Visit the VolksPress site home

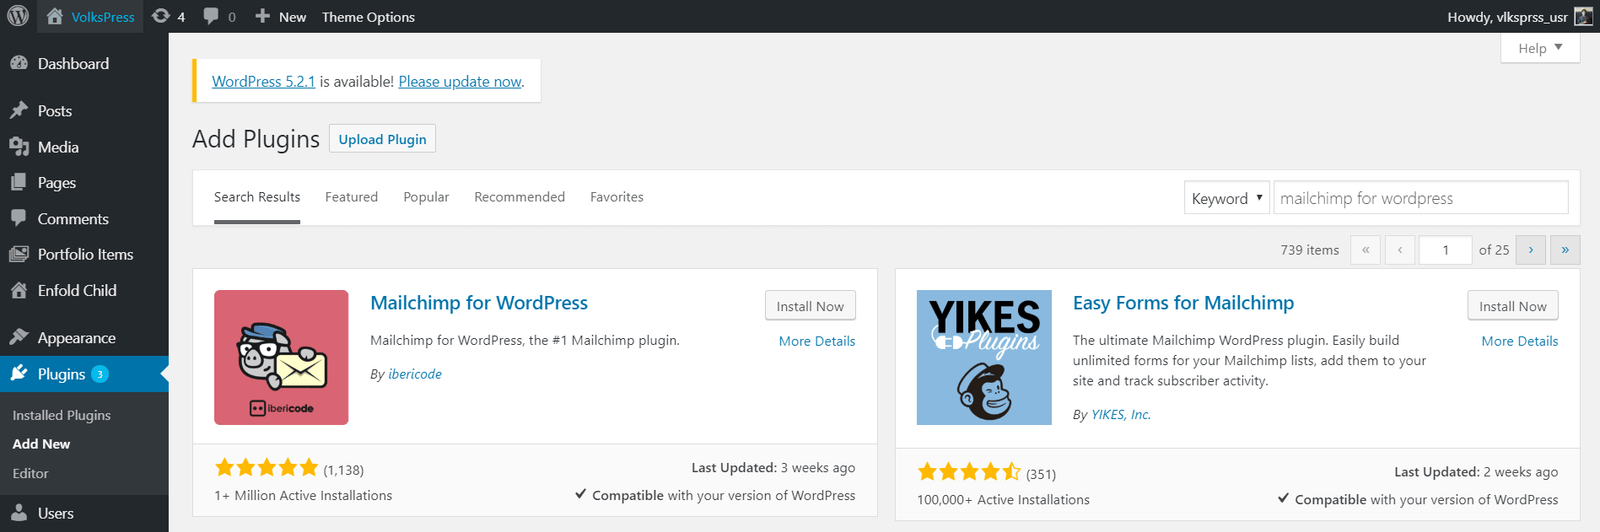coord(90,17)
